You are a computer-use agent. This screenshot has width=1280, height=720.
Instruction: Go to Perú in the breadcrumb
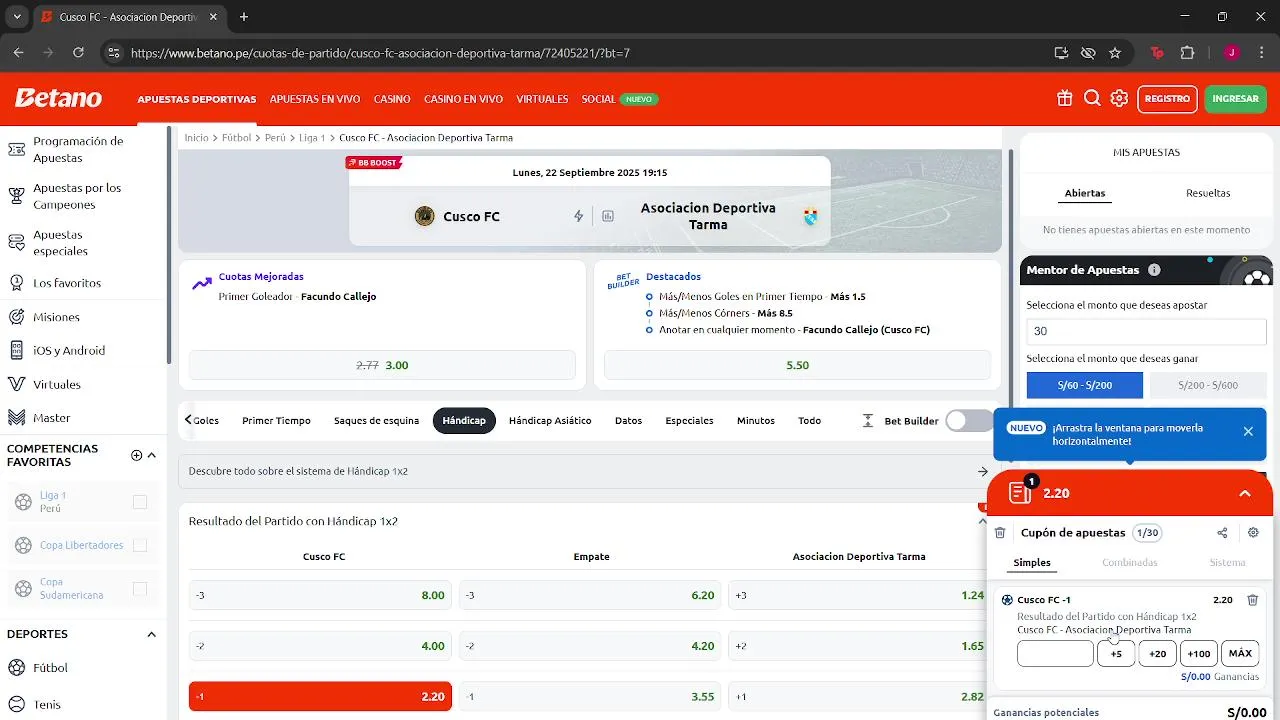(275, 138)
